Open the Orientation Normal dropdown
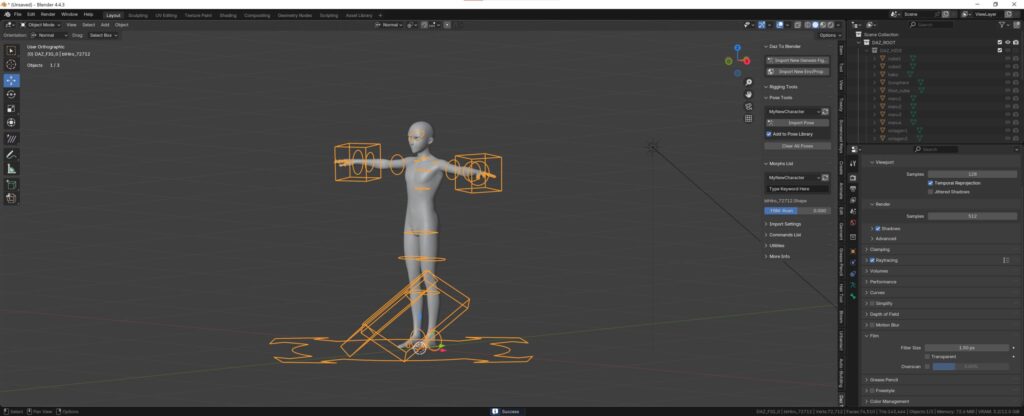 pyautogui.click(x=49, y=35)
